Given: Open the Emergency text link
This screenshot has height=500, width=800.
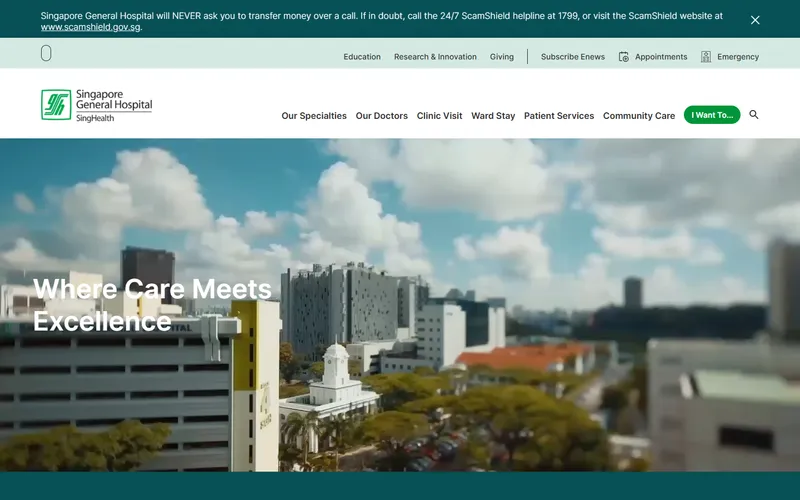Looking at the screenshot, I should pyautogui.click(x=738, y=57).
